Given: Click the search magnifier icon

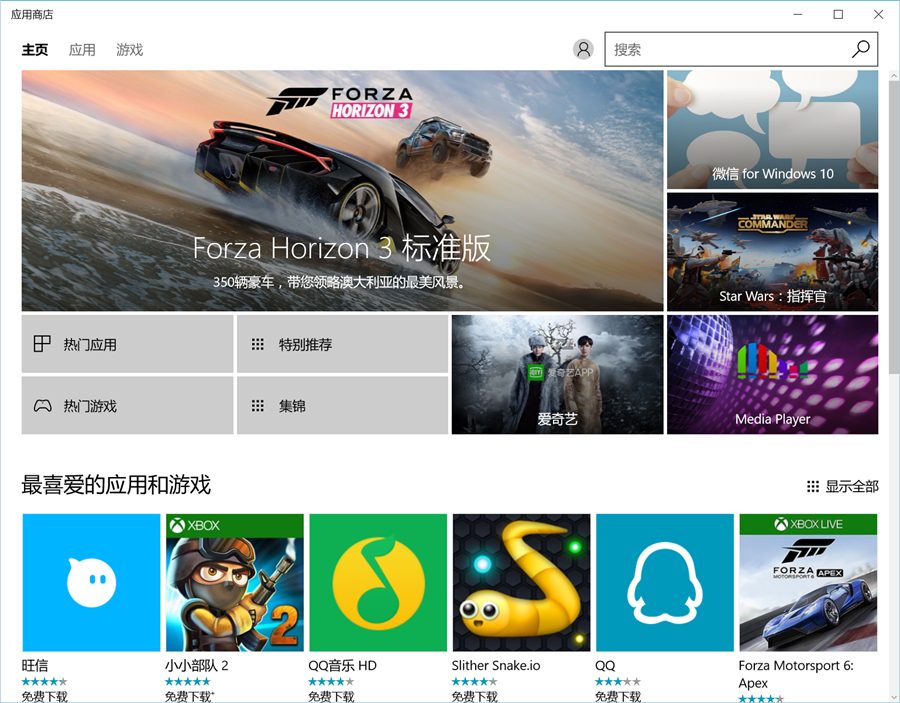Looking at the screenshot, I should (x=860, y=48).
